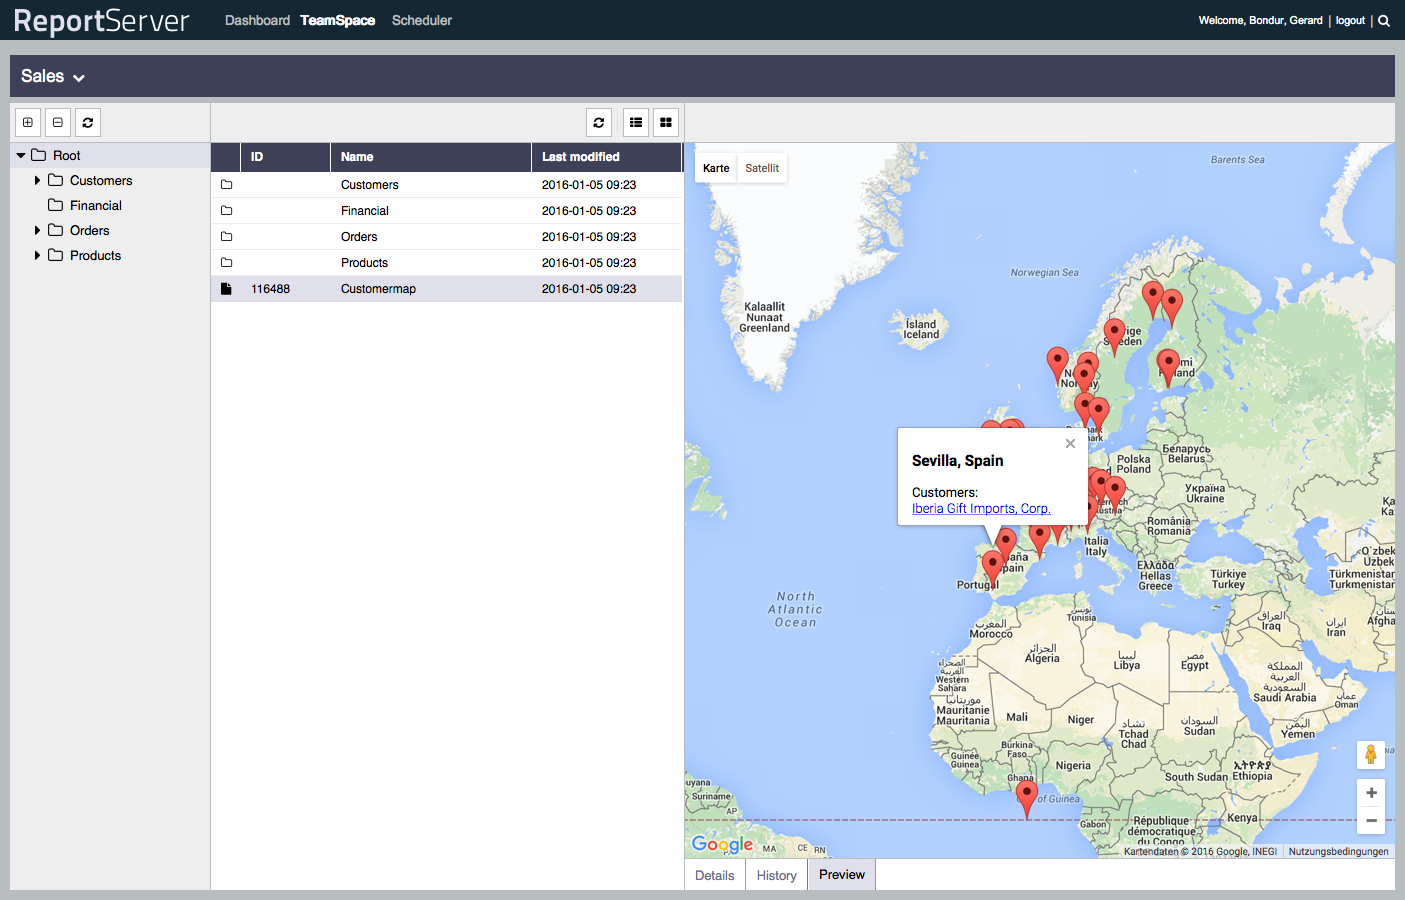Click ID 116488 cell
This screenshot has height=900, width=1405.
tap(270, 289)
